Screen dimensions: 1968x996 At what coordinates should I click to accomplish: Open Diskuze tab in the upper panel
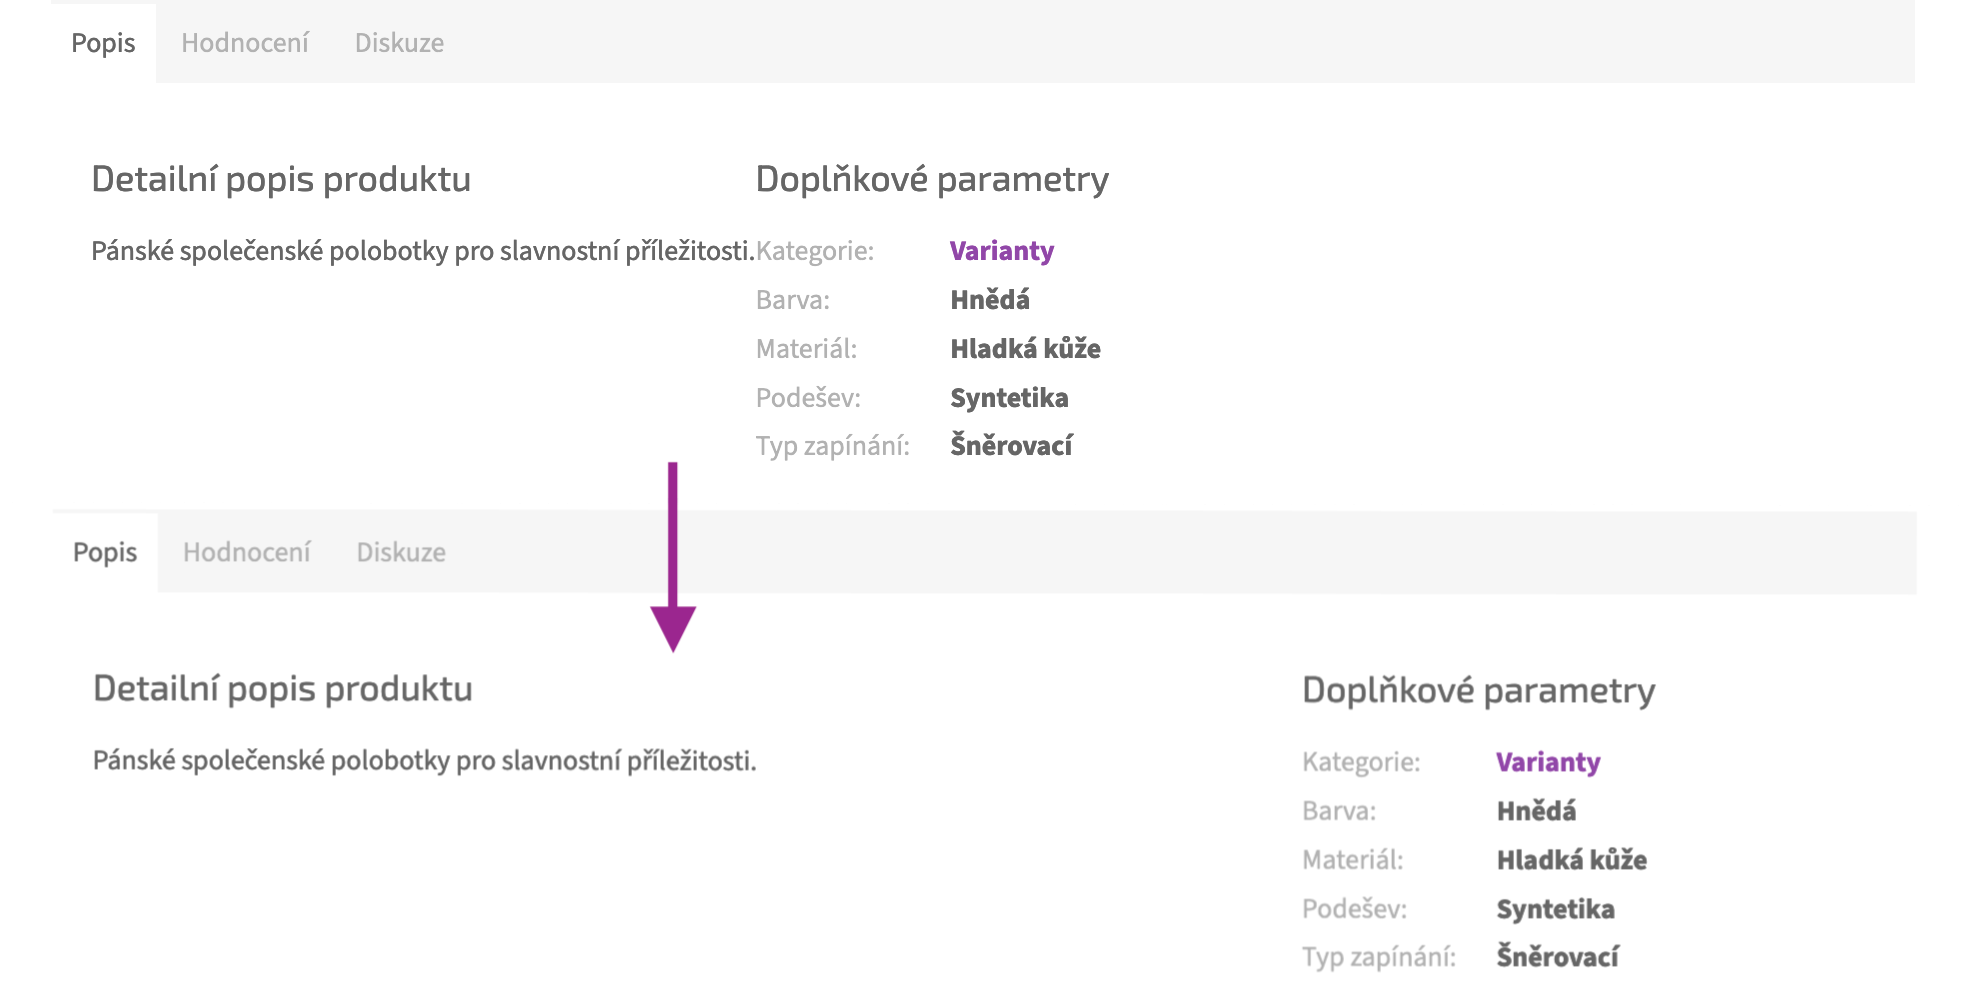pos(399,43)
